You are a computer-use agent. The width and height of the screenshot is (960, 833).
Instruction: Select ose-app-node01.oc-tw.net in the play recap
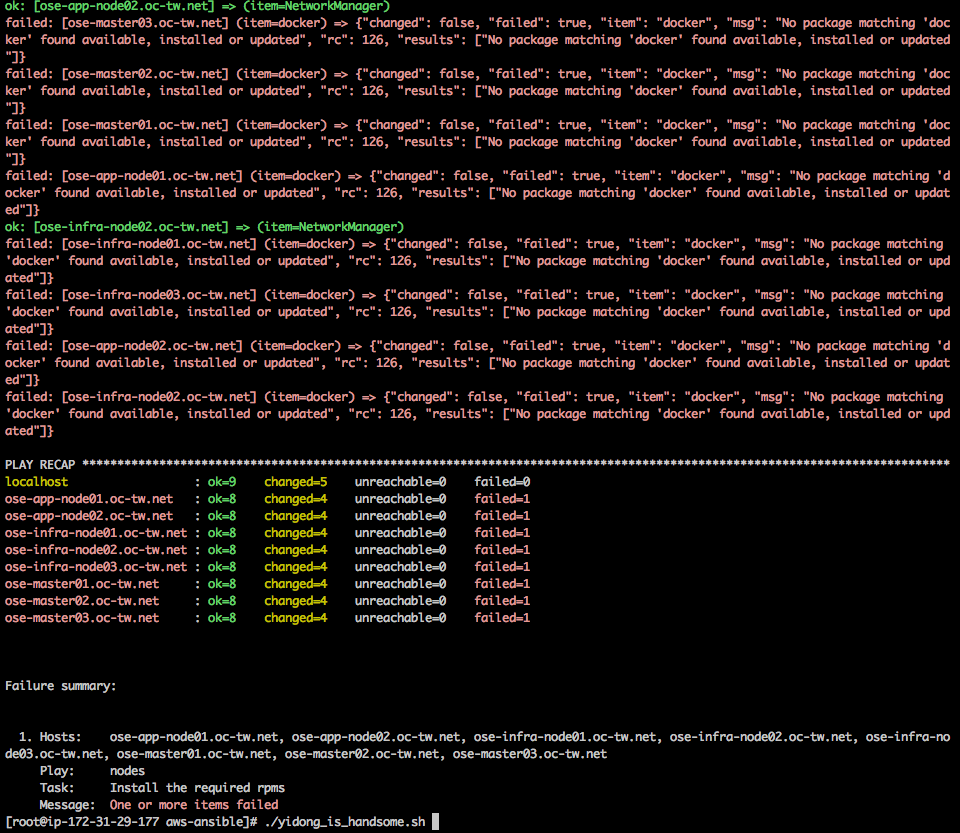[x=89, y=499]
